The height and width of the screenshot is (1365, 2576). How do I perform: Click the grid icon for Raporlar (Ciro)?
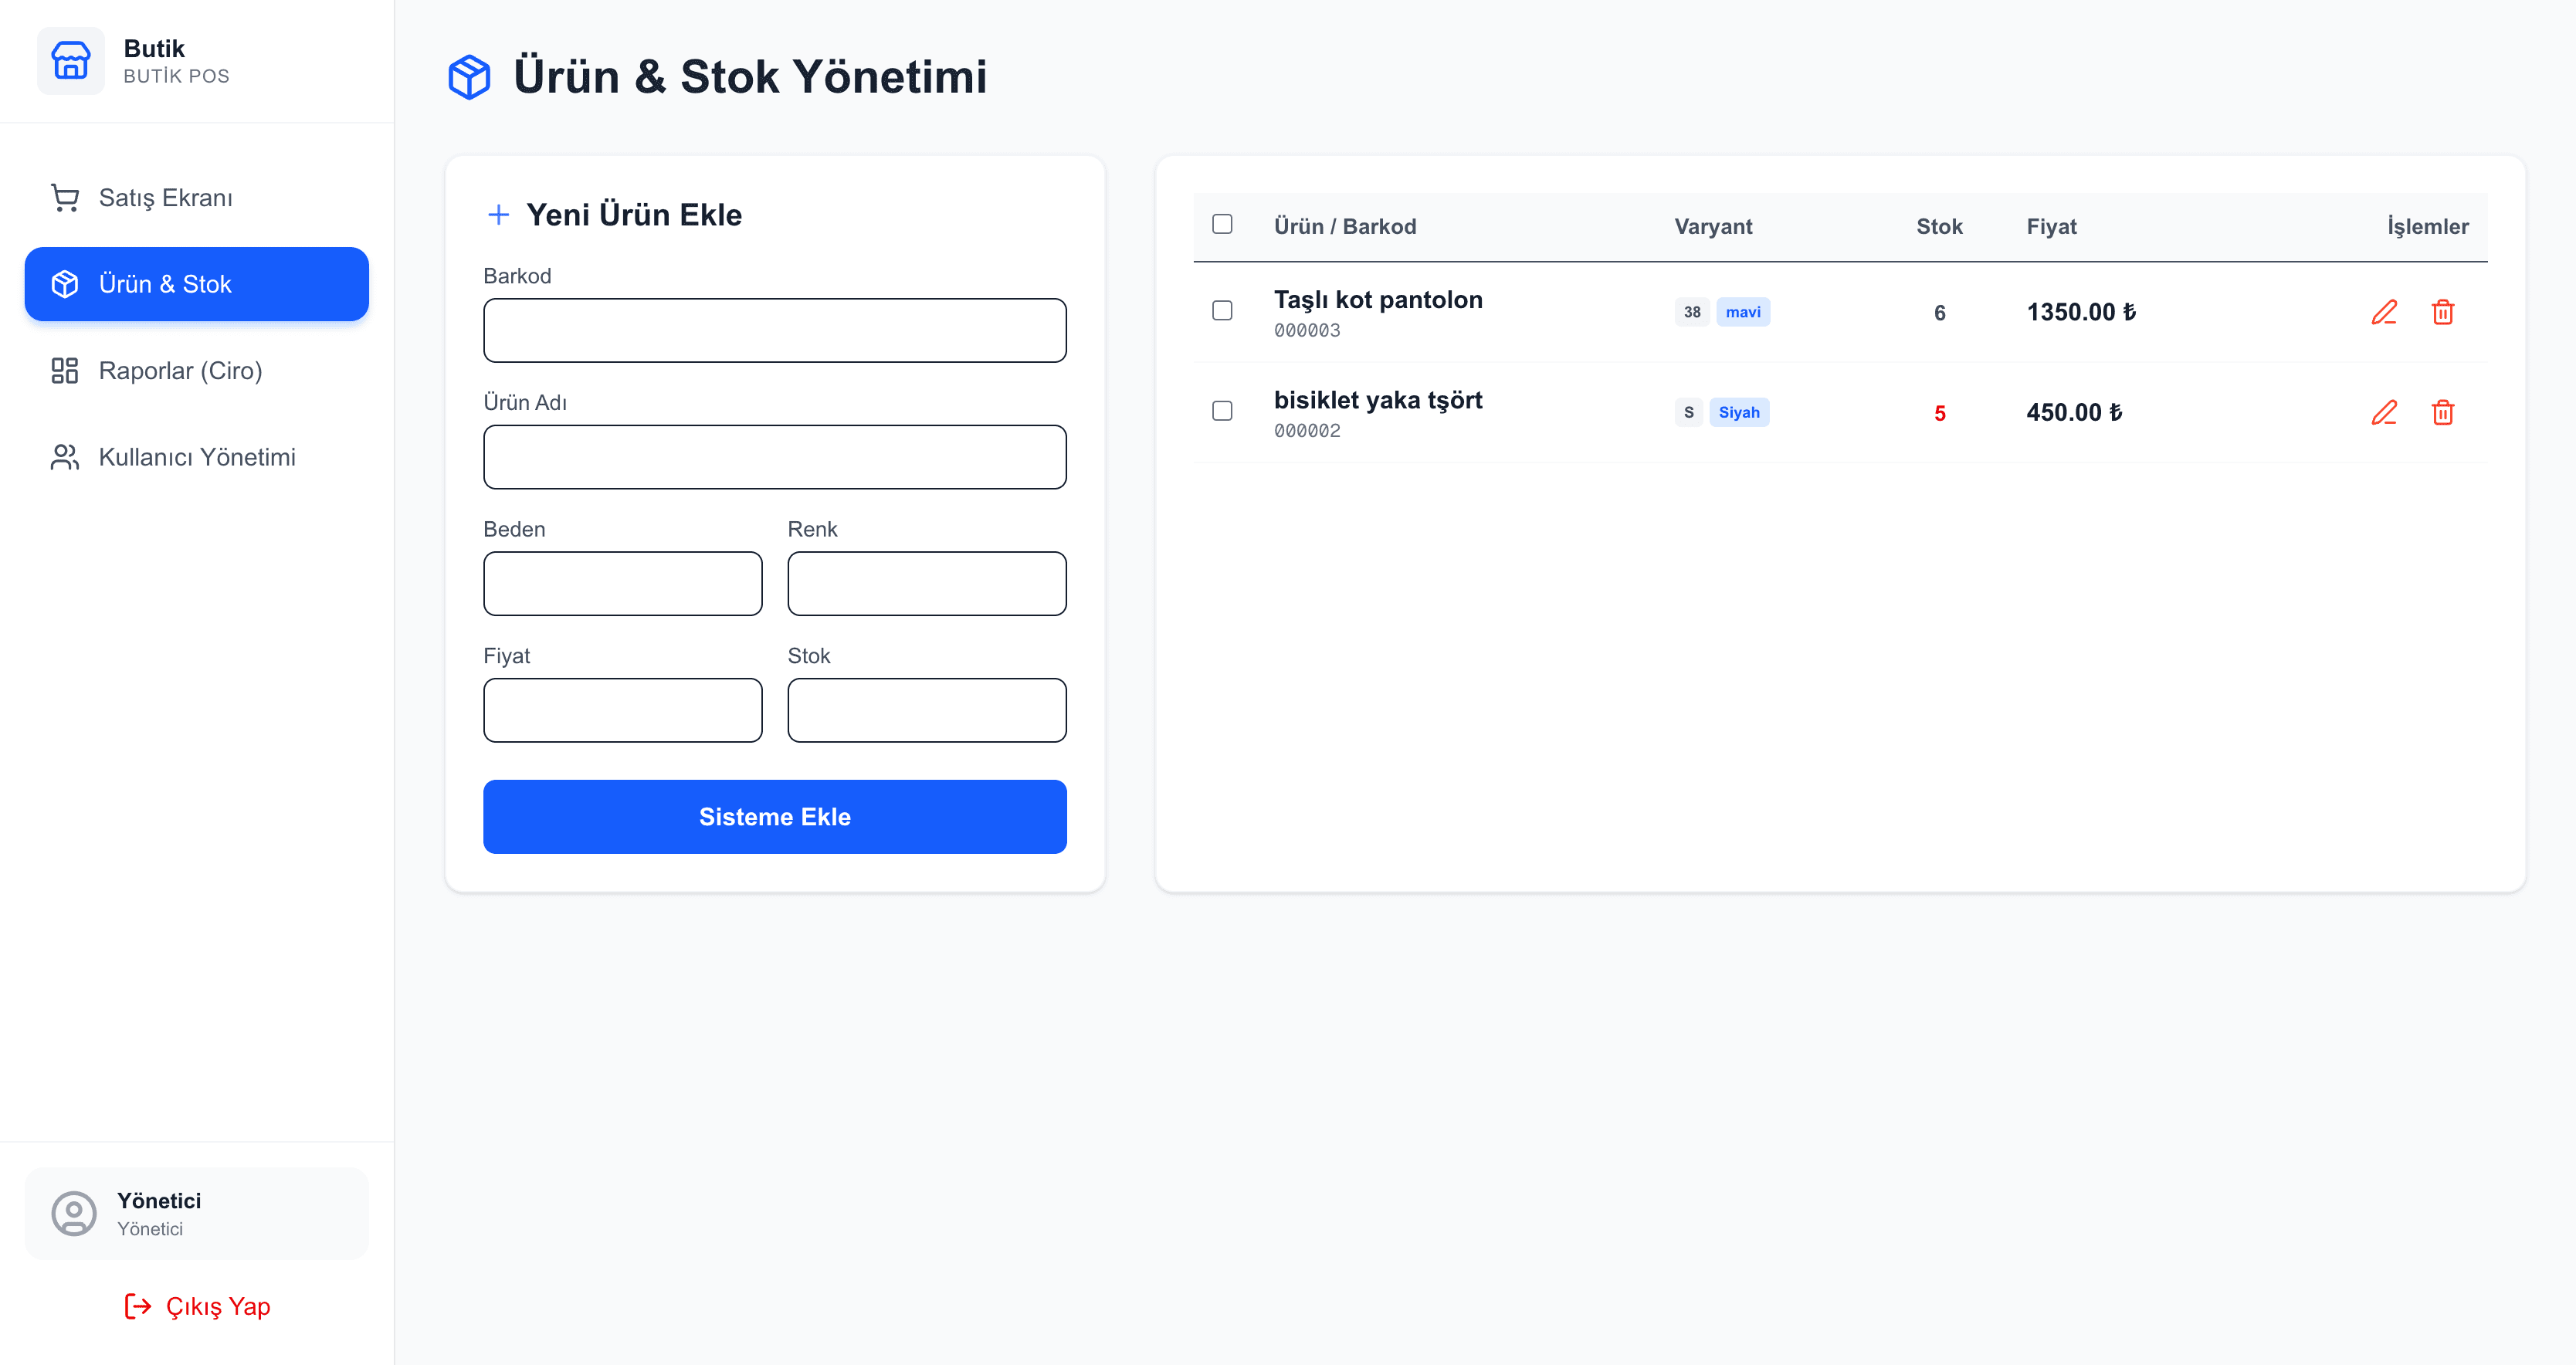click(x=65, y=371)
